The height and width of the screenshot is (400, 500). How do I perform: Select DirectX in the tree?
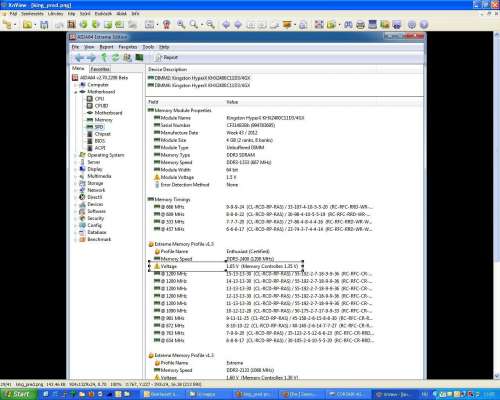tap(95, 197)
